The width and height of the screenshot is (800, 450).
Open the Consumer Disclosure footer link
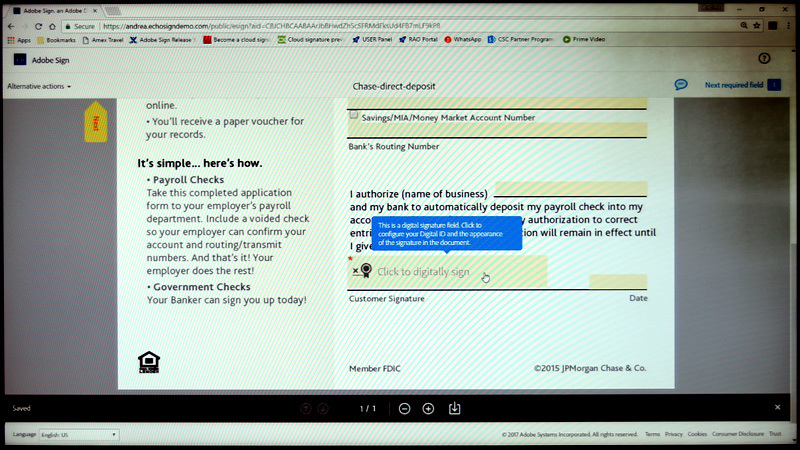coord(738,434)
